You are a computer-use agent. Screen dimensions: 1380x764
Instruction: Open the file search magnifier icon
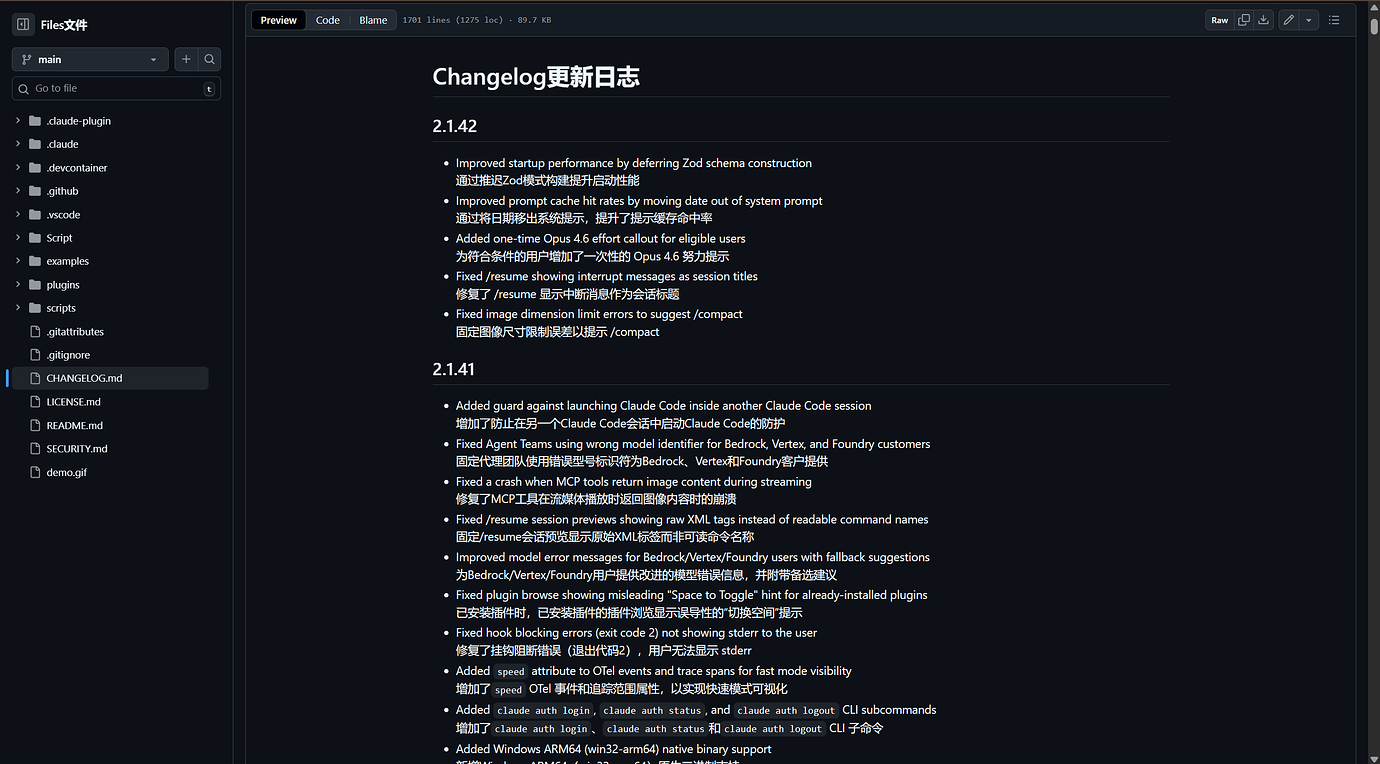point(209,59)
